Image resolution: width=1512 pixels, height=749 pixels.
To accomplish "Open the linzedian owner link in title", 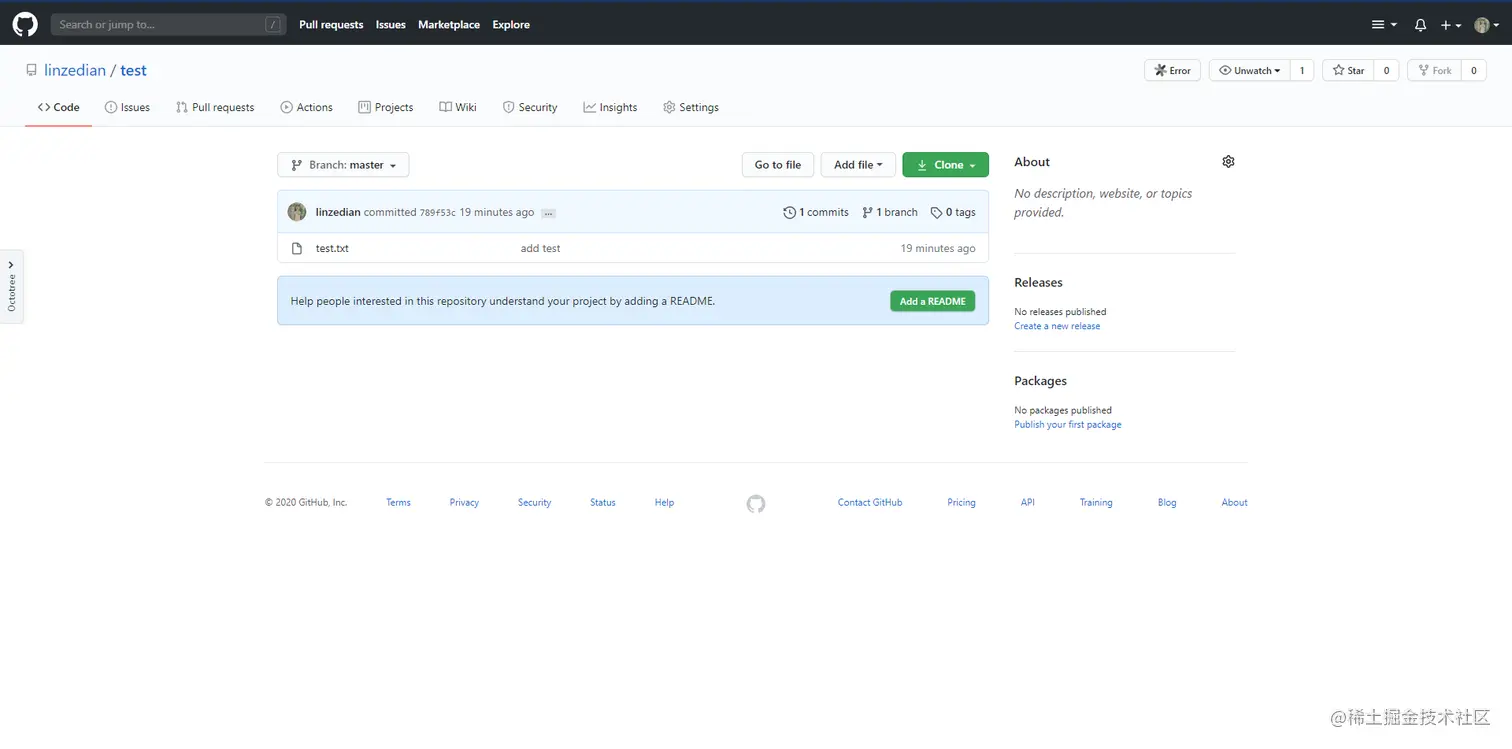I will tap(75, 71).
